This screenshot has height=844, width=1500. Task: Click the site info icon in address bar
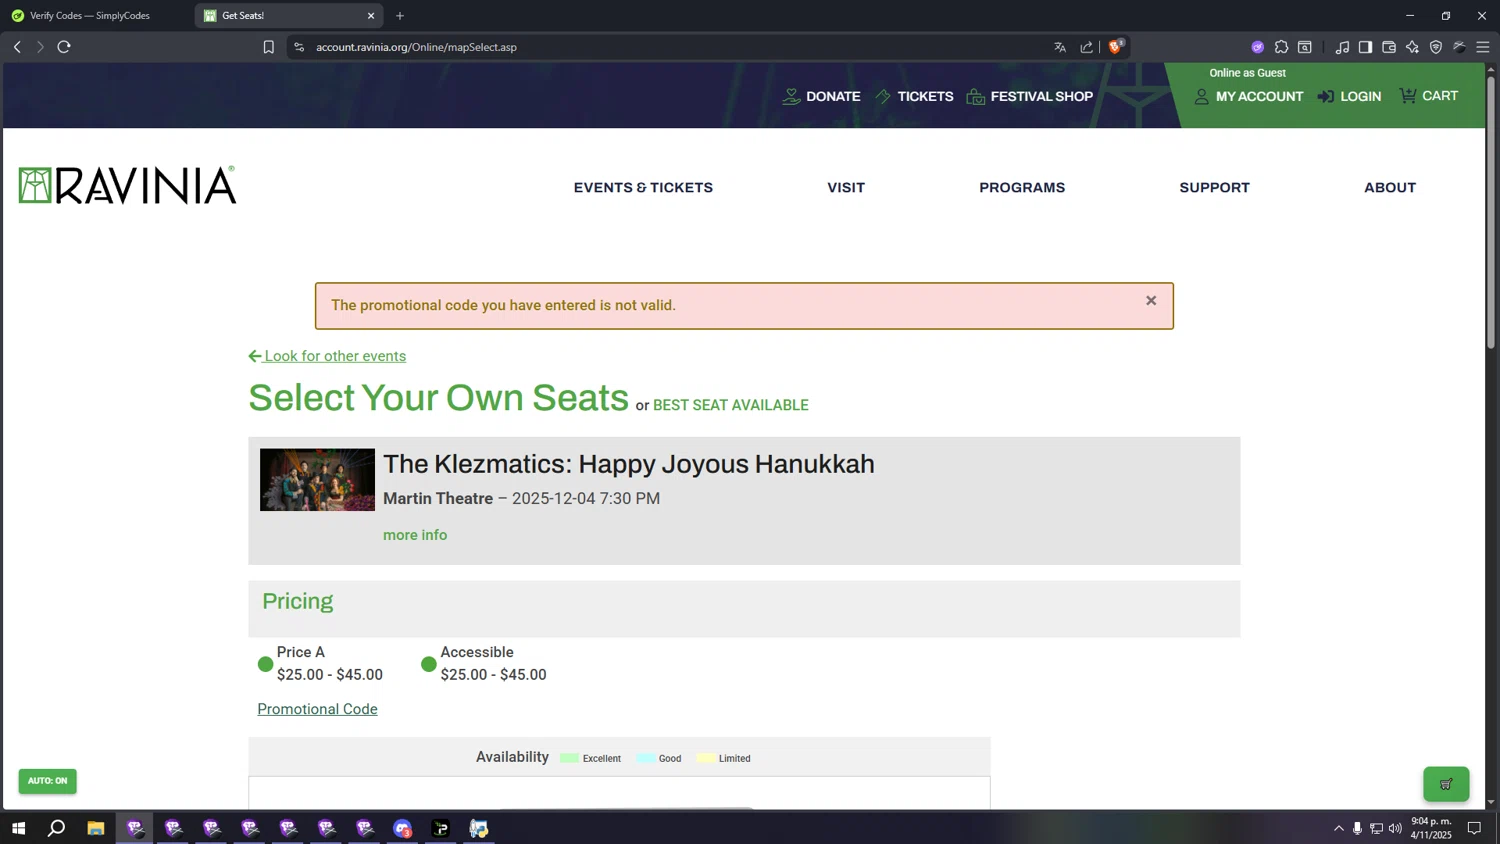[x=299, y=47]
